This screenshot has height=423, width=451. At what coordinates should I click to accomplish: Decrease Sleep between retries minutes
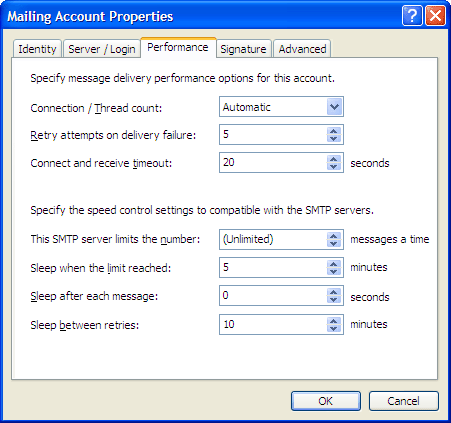[x=334, y=328]
